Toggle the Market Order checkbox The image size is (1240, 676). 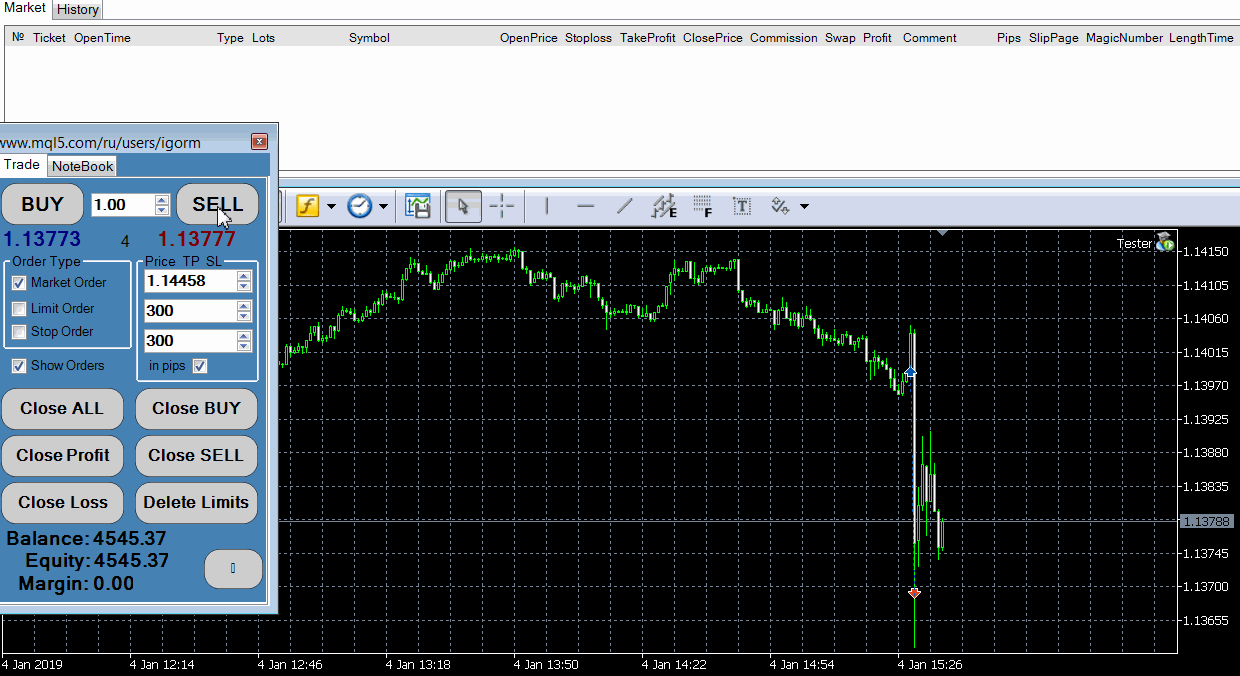tap(19, 283)
